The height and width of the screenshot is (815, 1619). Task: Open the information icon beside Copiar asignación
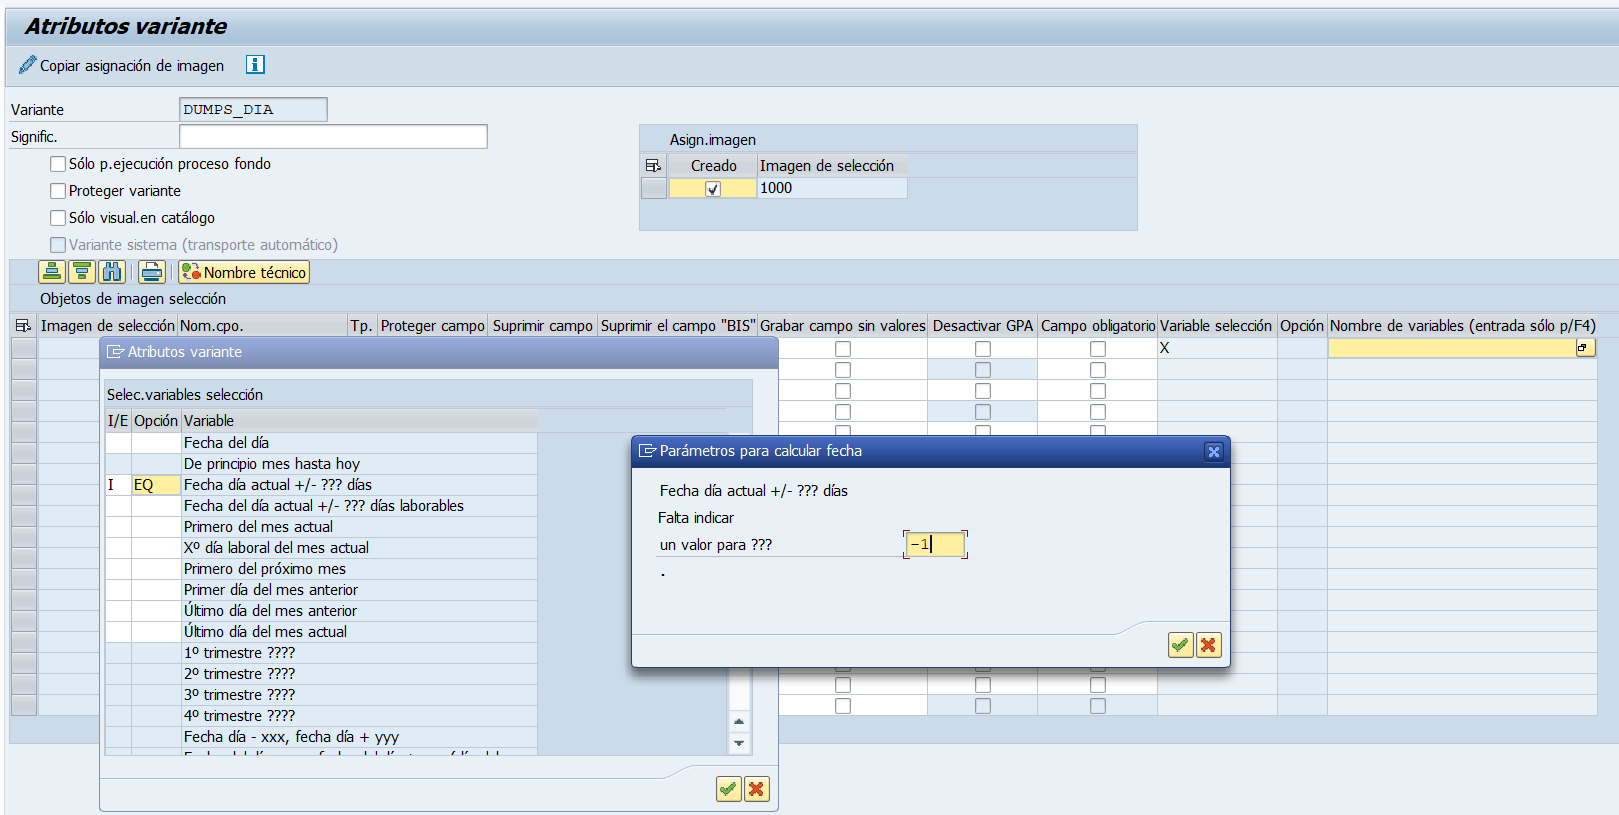255,65
